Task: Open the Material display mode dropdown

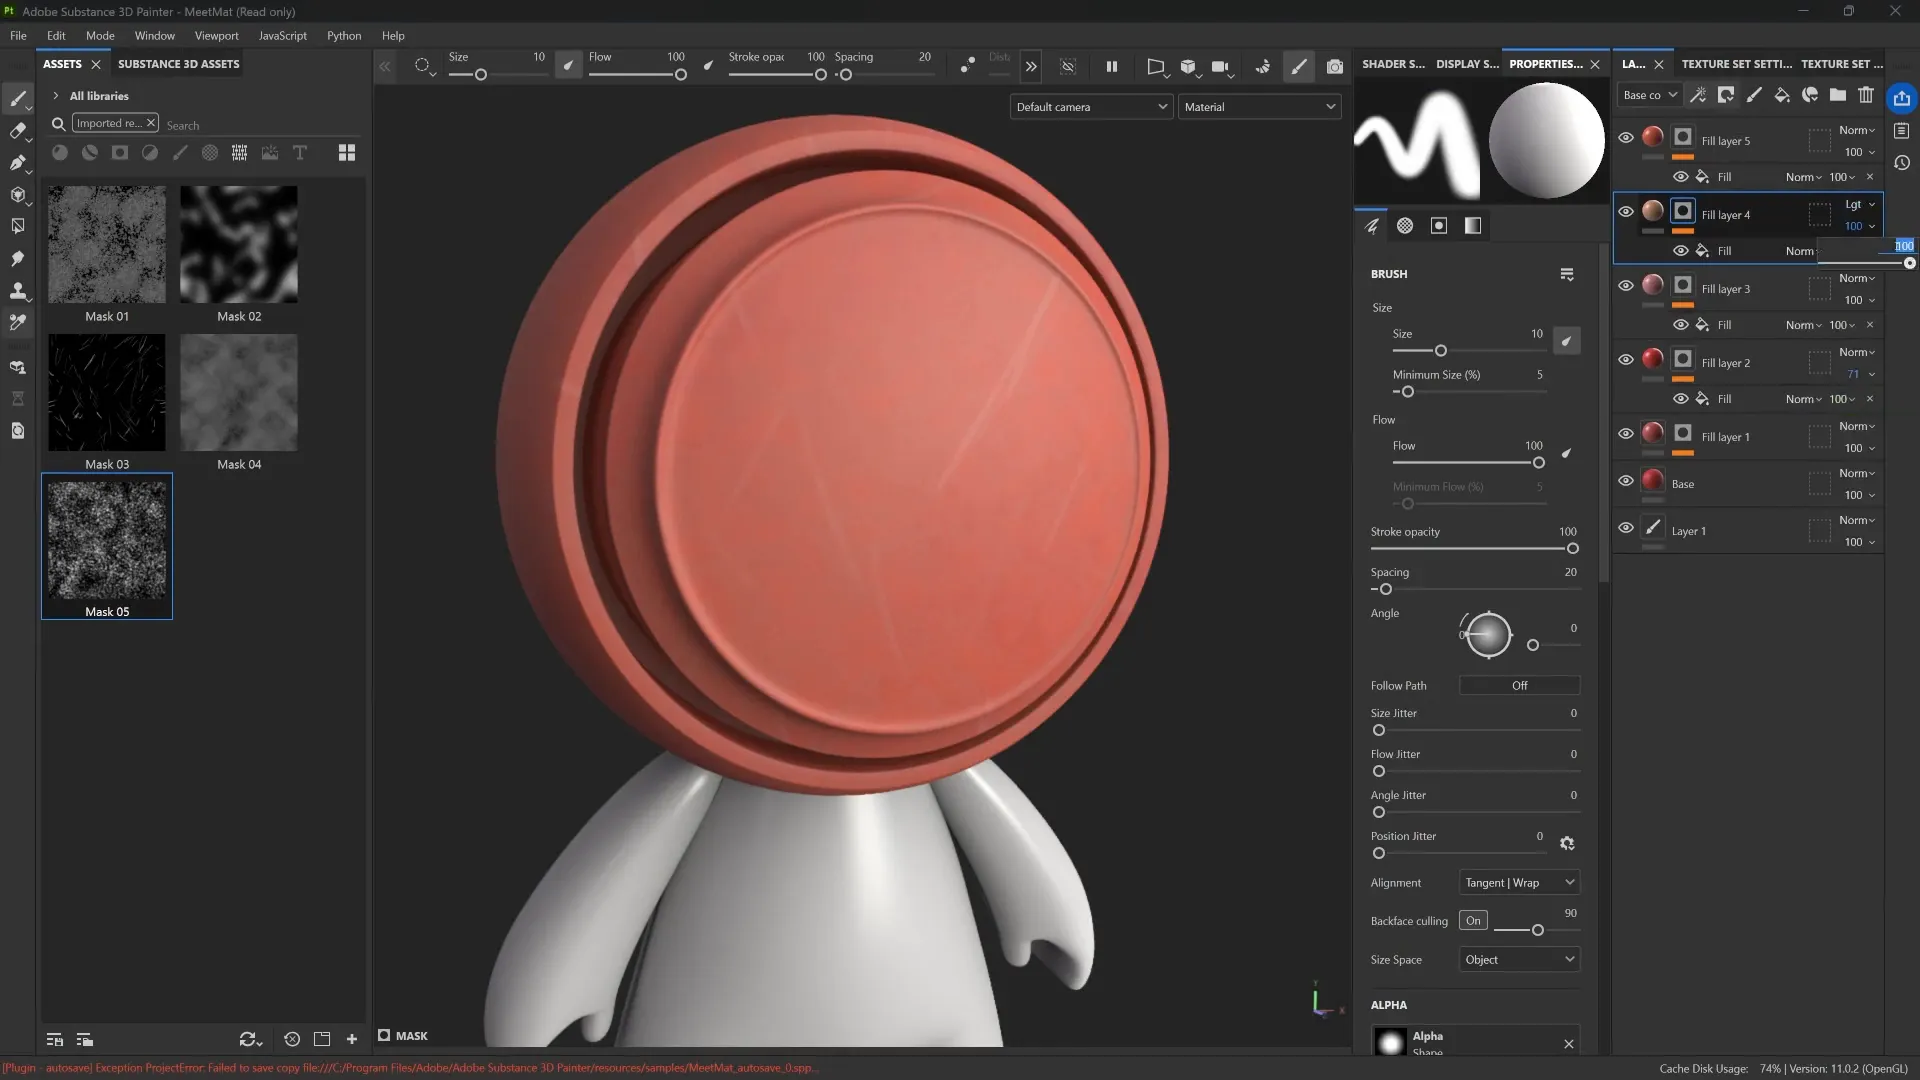Action: coord(1259,107)
